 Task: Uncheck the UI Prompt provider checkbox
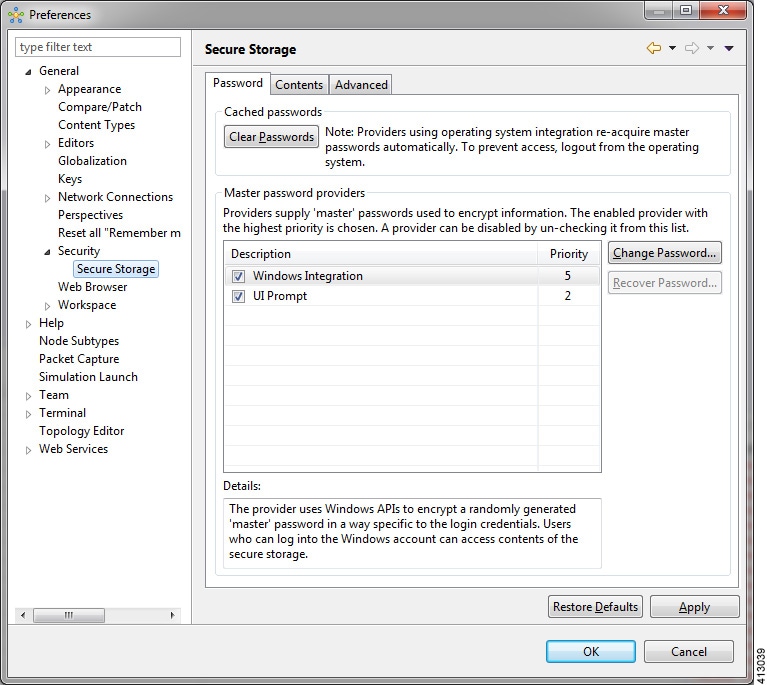238,297
